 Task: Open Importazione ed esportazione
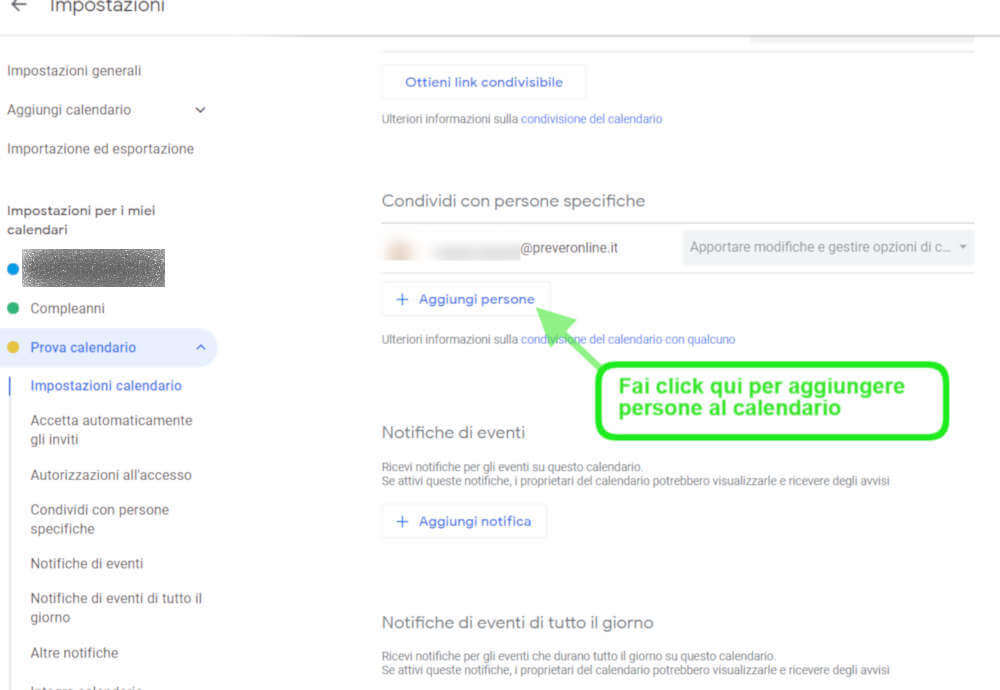point(100,149)
